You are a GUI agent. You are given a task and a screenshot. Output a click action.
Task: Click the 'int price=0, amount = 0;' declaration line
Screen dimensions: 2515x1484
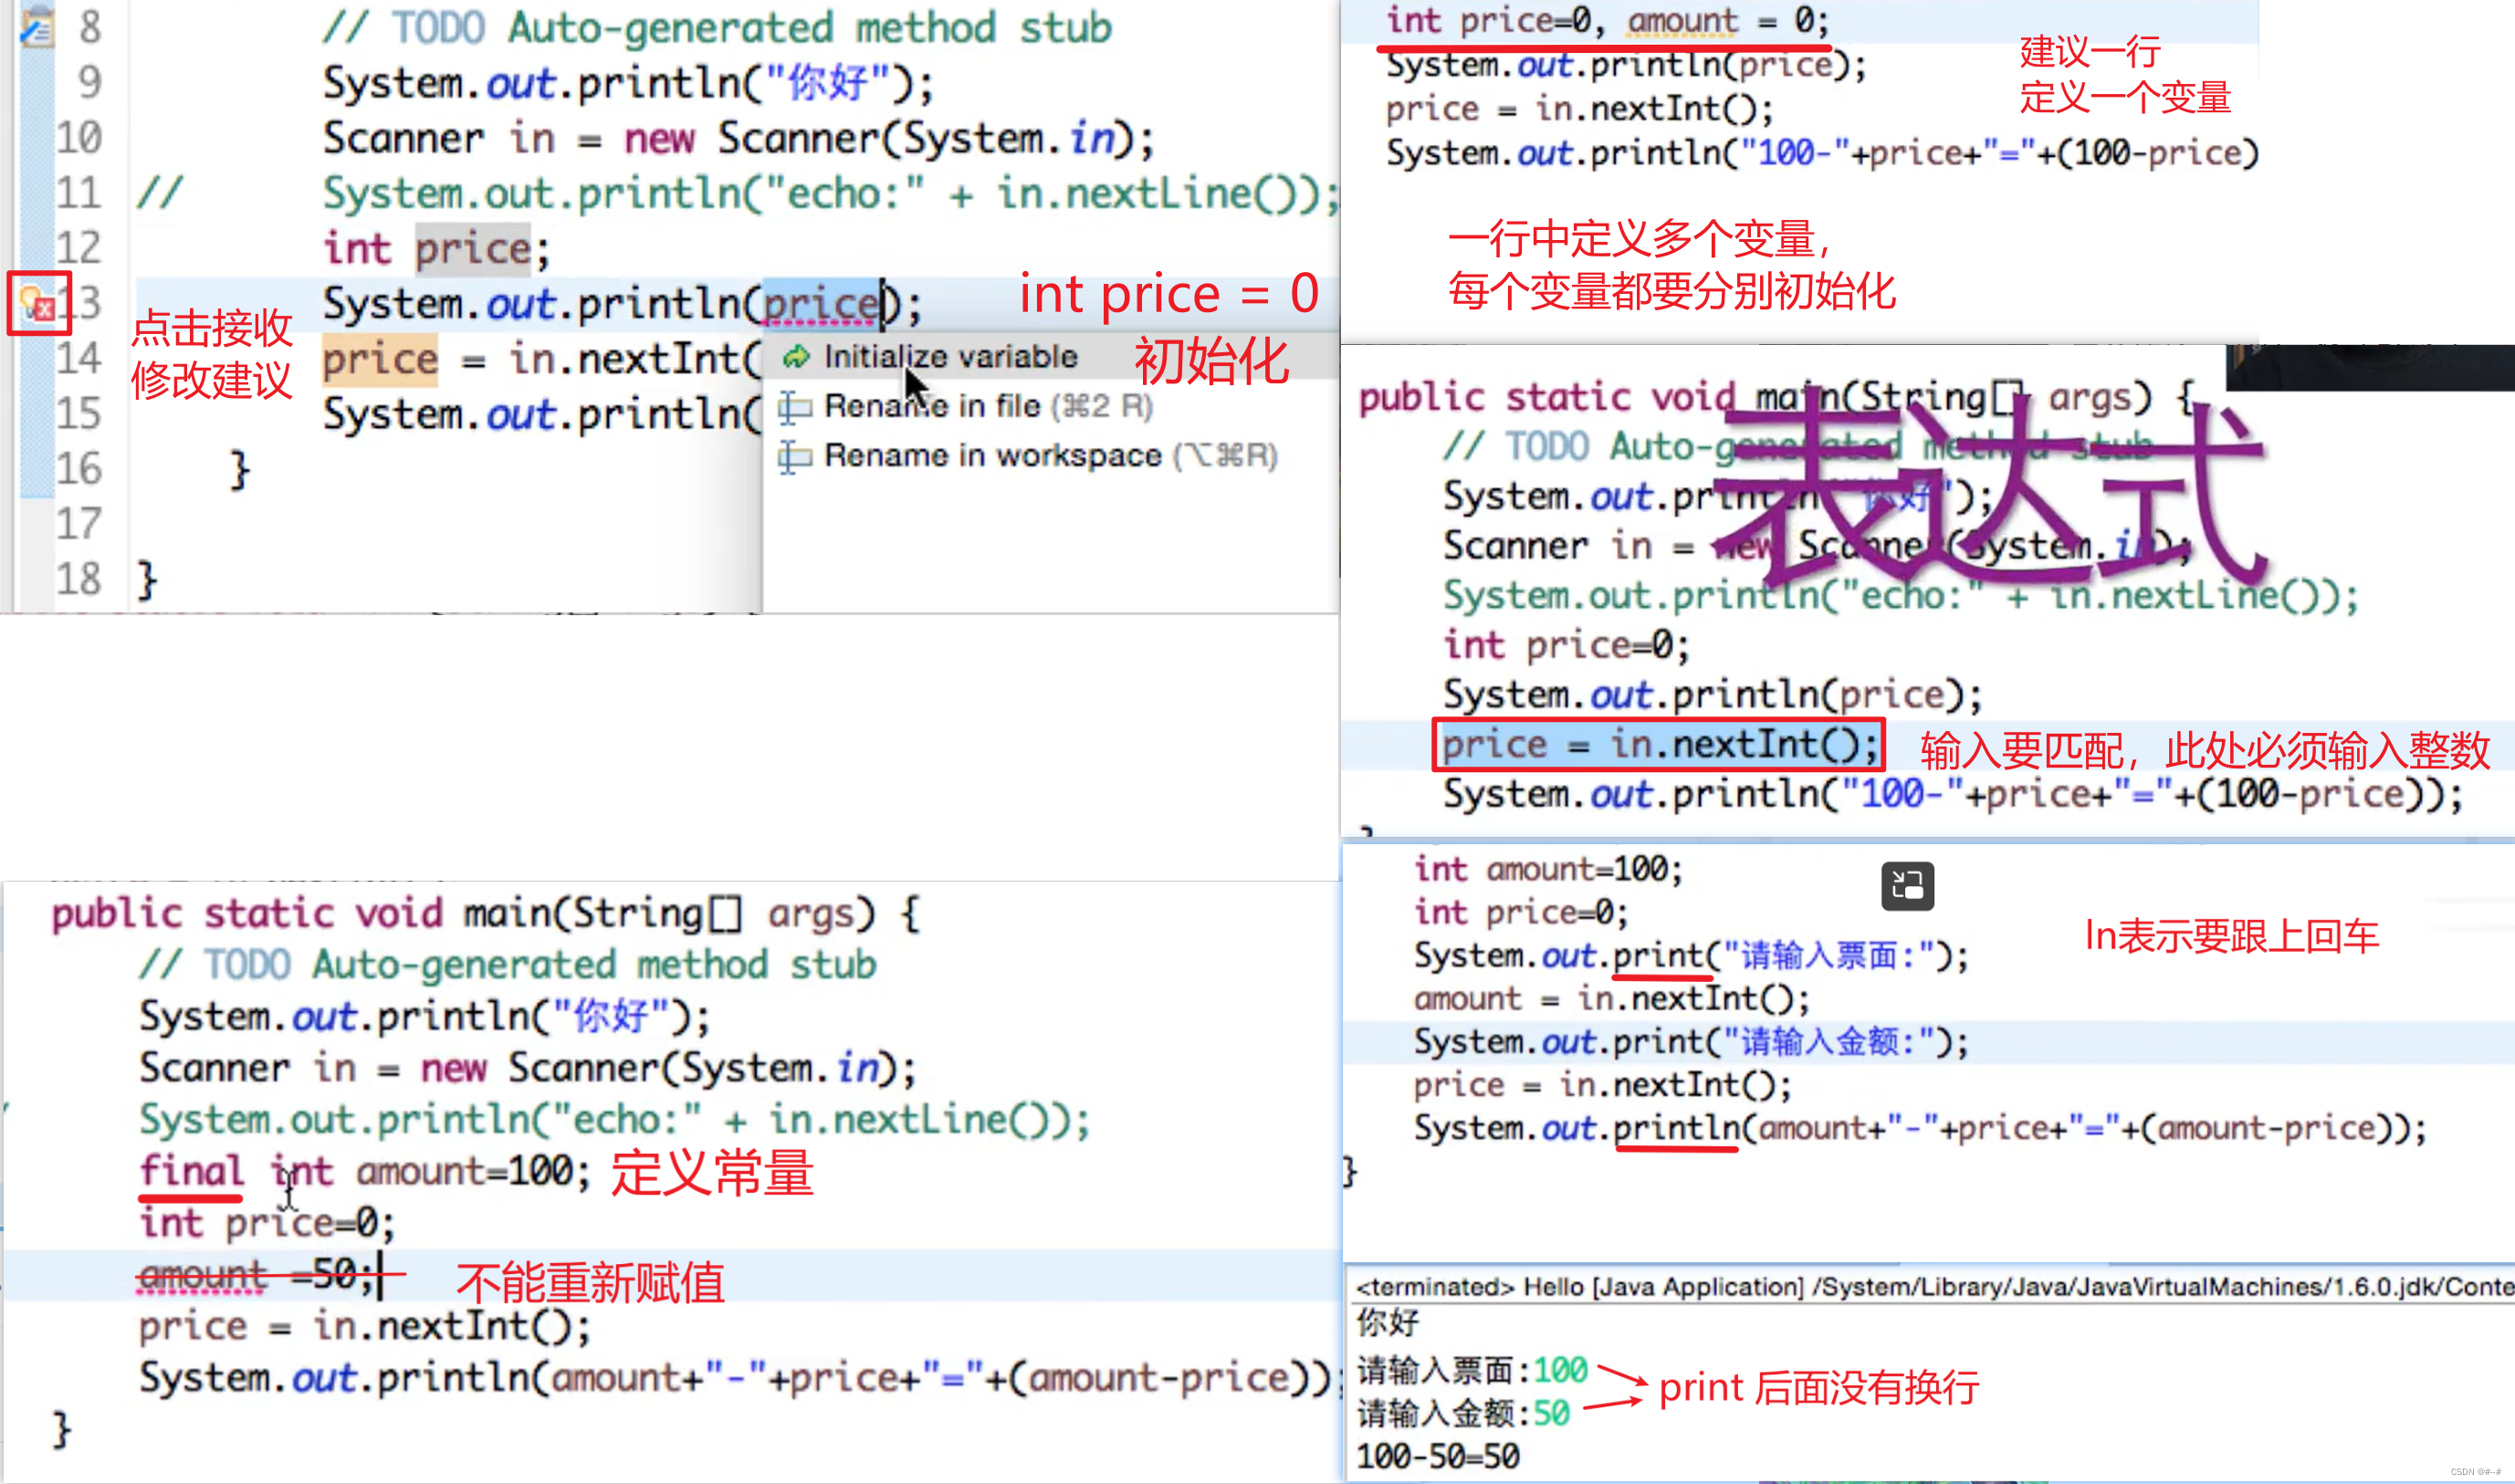(1607, 21)
